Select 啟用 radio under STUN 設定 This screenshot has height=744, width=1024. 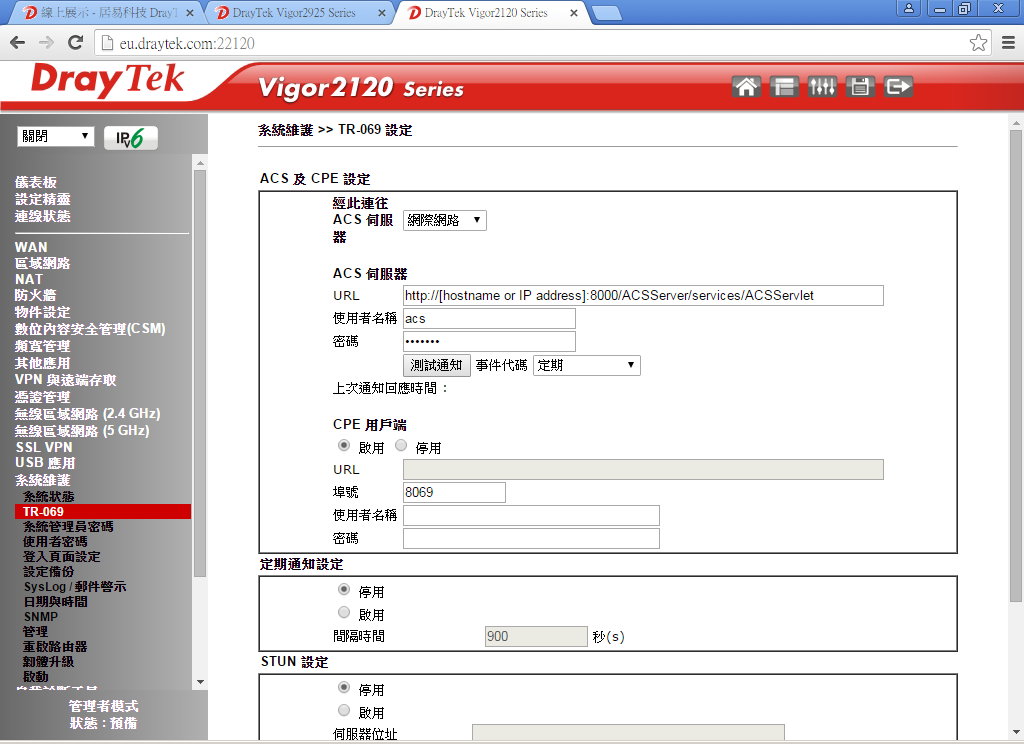(344, 710)
